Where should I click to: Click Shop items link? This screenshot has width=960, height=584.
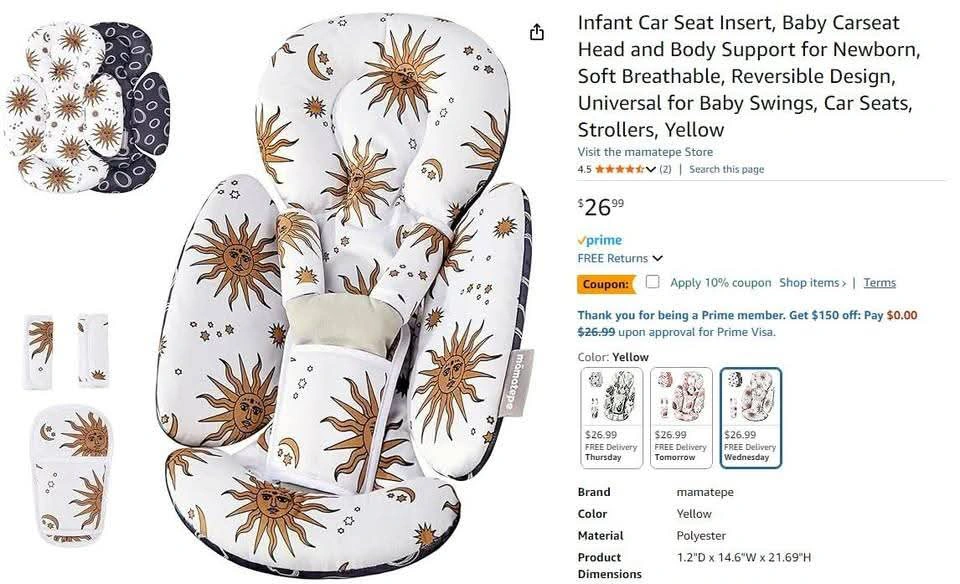[812, 282]
